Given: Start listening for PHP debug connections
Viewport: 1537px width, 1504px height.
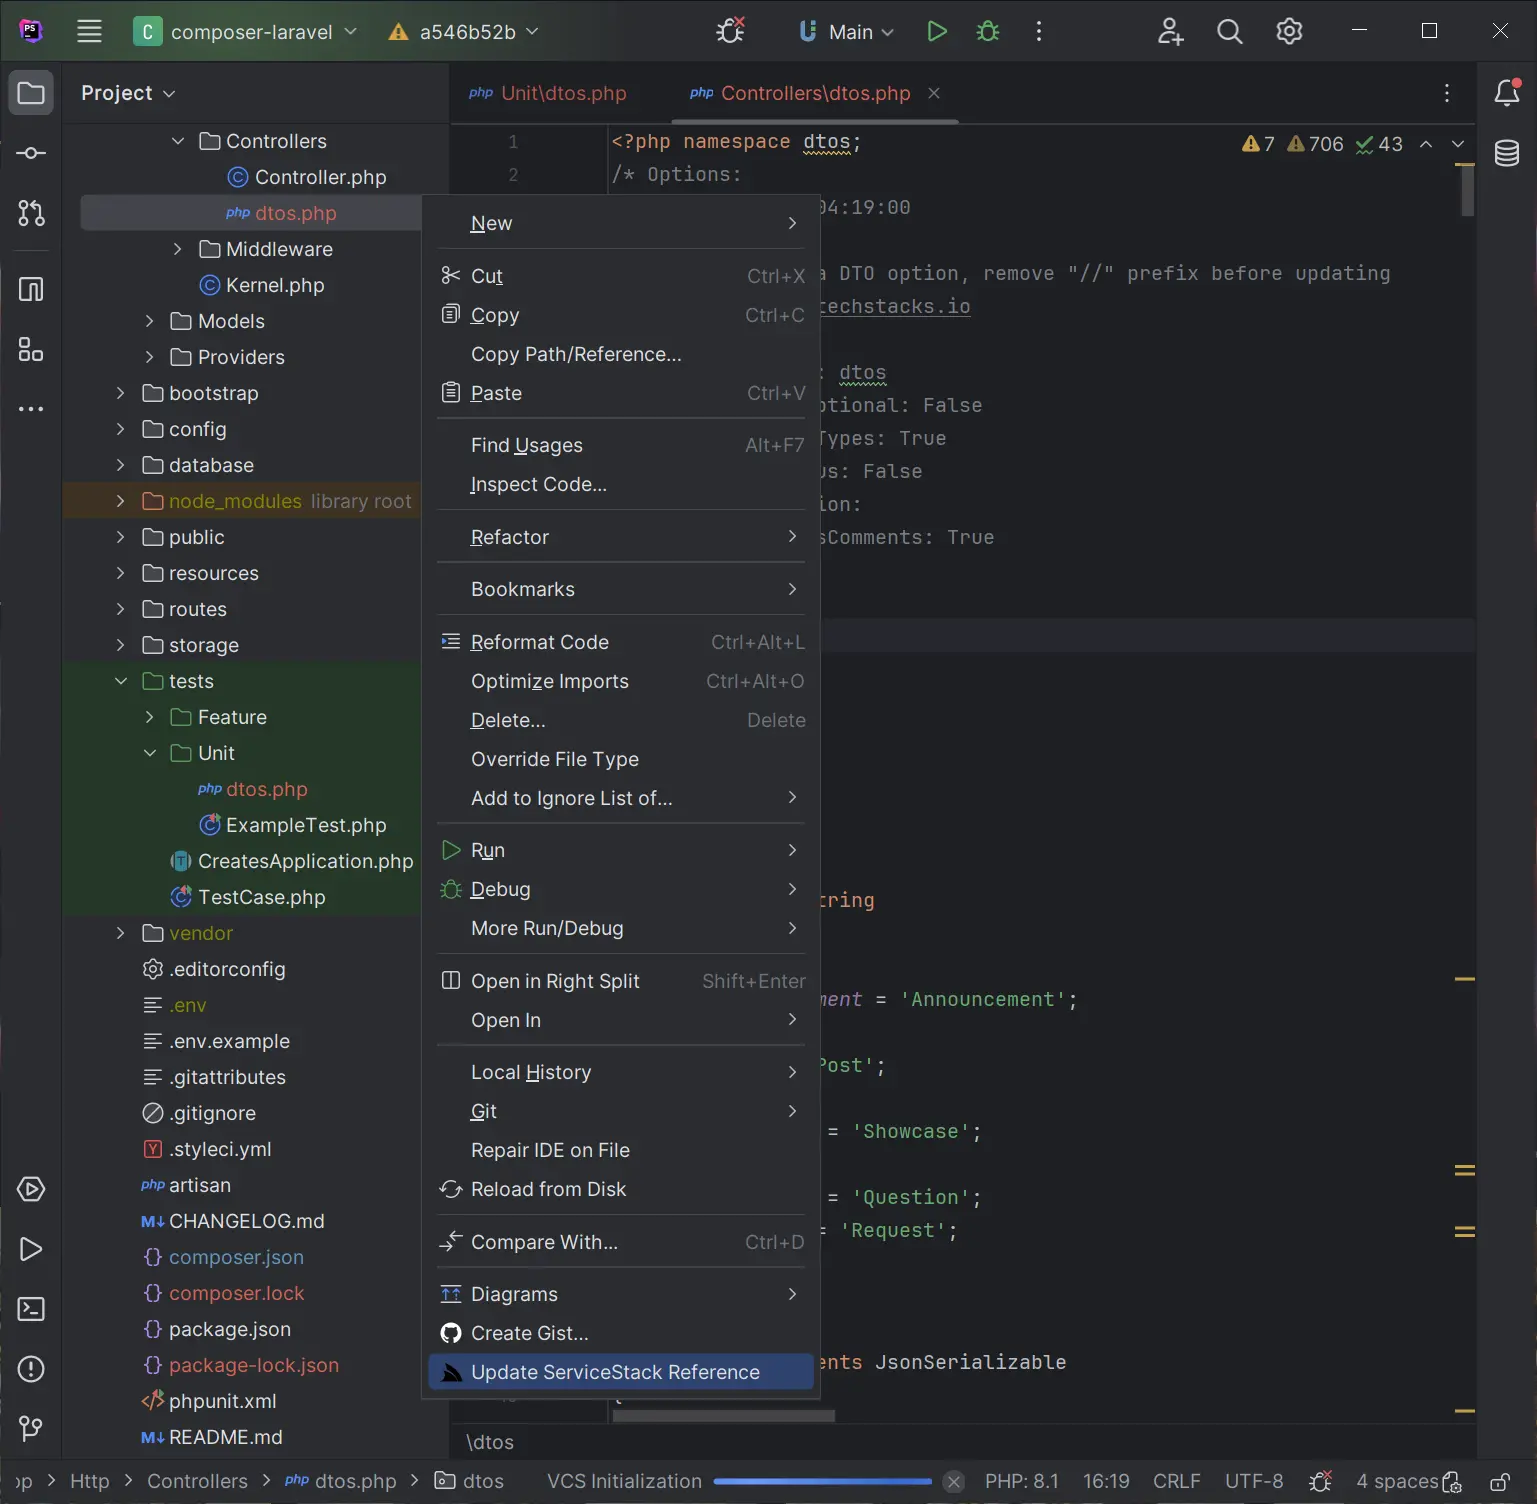Looking at the screenshot, I should tap(731, 31).
